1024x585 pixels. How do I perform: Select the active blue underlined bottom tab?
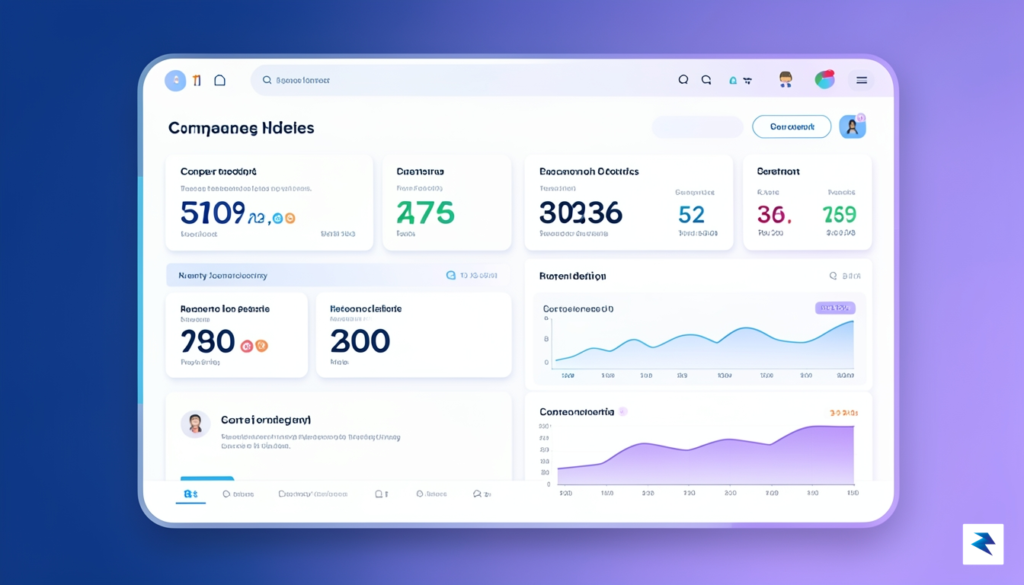coord(191,494)
